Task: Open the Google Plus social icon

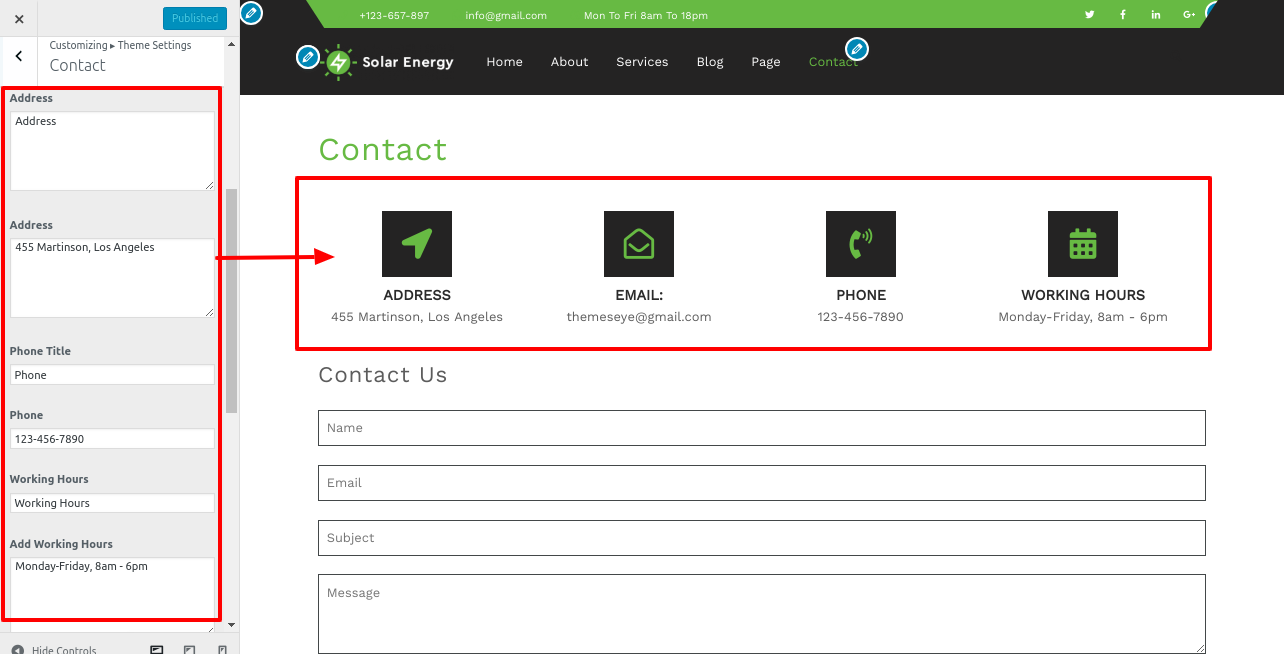Action: click(1189, 15)
